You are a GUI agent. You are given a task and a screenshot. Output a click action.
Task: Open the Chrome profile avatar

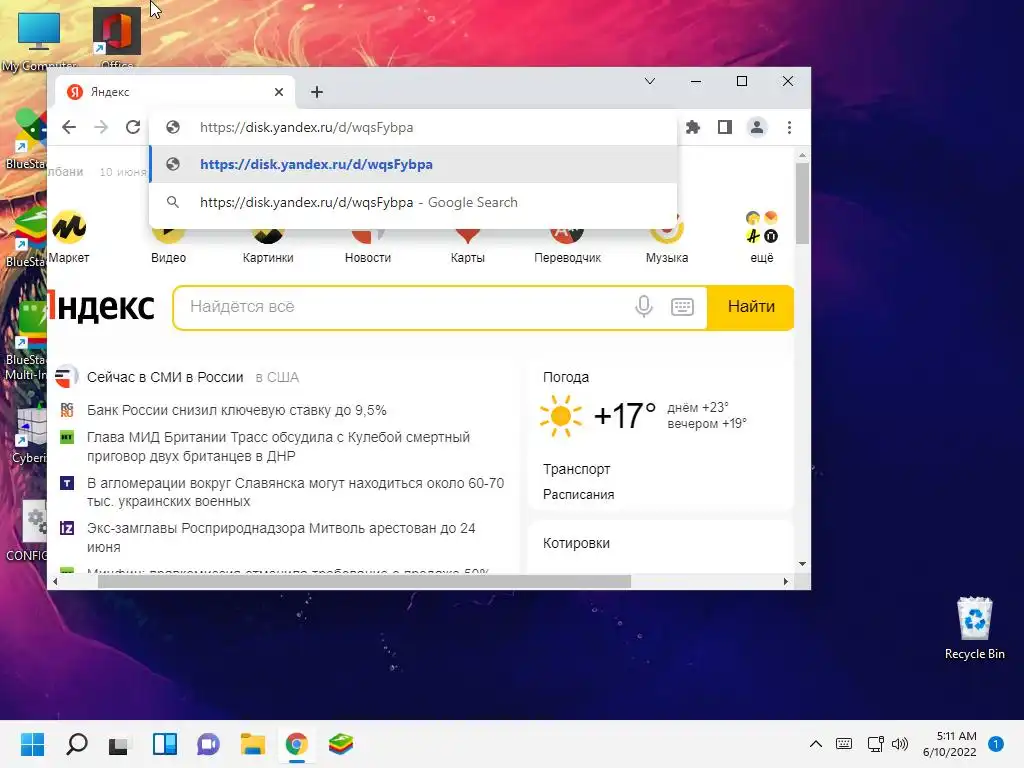coord(757,127)
